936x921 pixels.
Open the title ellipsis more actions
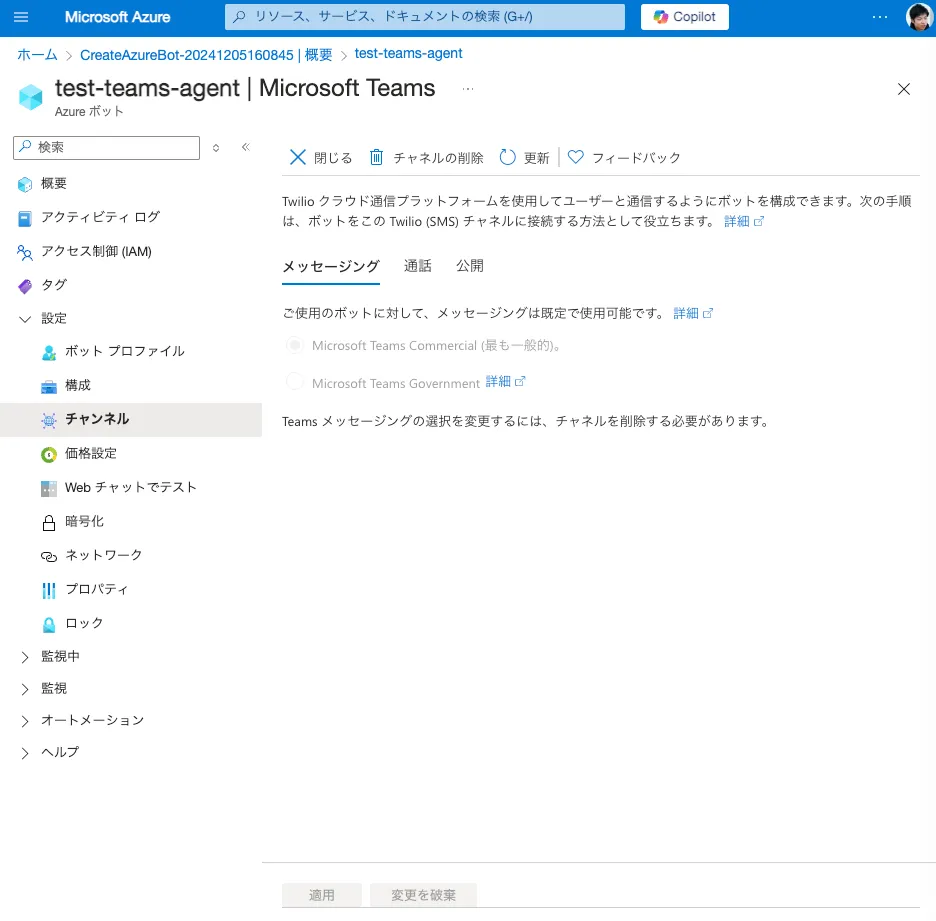coord(468,89)
